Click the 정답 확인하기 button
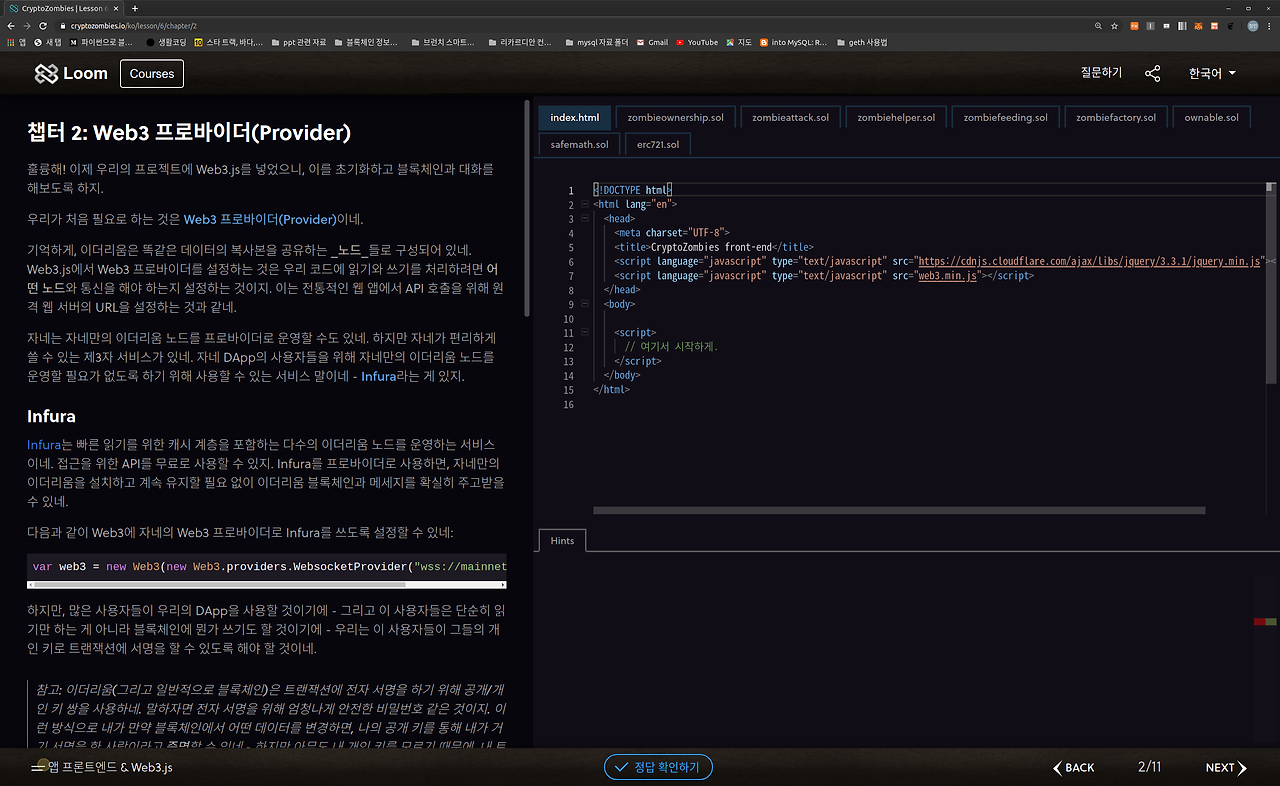Viewport: 1280px width, 786px height. coord(658,767)
